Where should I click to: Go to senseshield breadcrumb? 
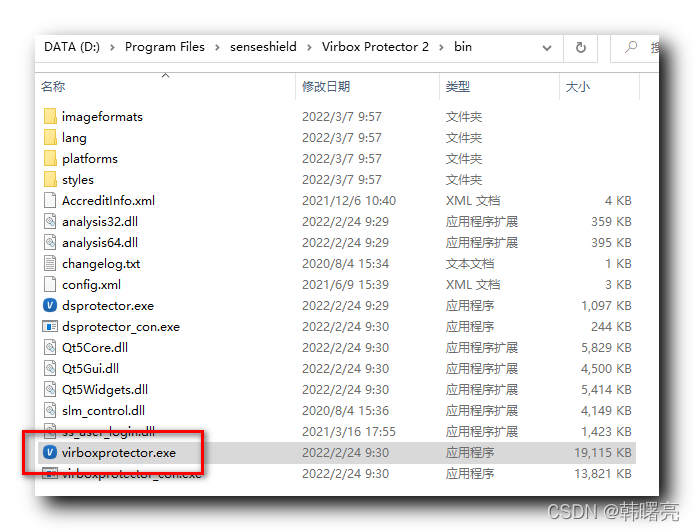click(x=263, y=47)
